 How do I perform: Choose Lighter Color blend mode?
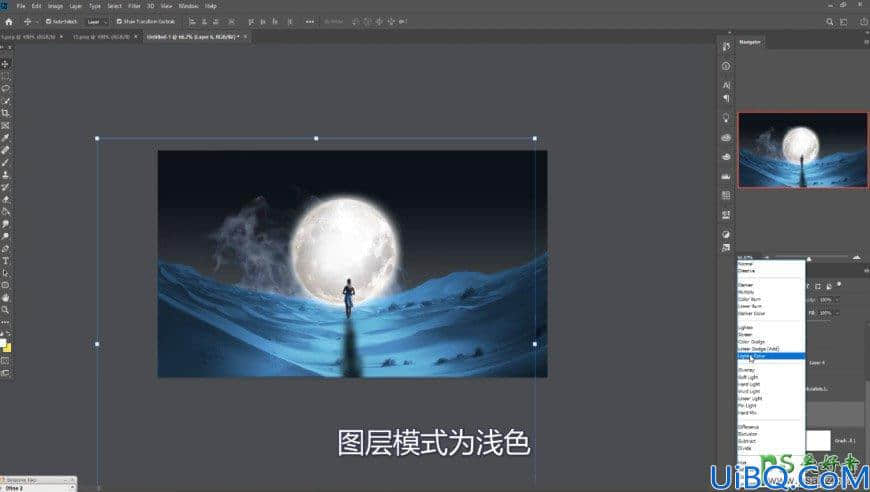771,356
